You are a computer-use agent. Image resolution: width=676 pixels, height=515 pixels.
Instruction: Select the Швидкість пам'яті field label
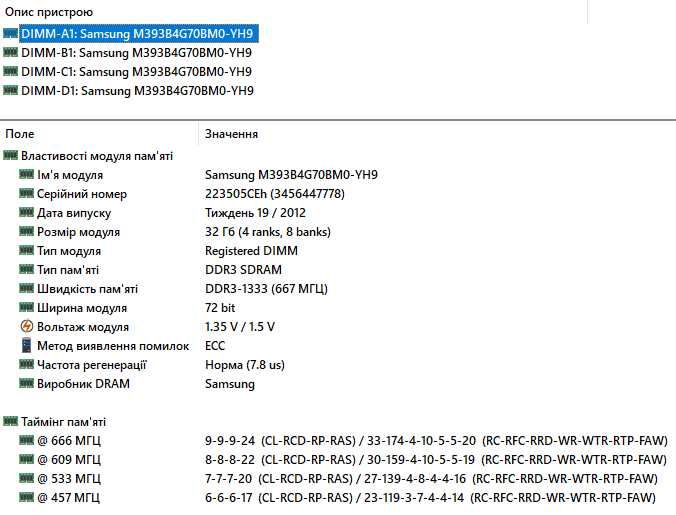click(88, 289)
